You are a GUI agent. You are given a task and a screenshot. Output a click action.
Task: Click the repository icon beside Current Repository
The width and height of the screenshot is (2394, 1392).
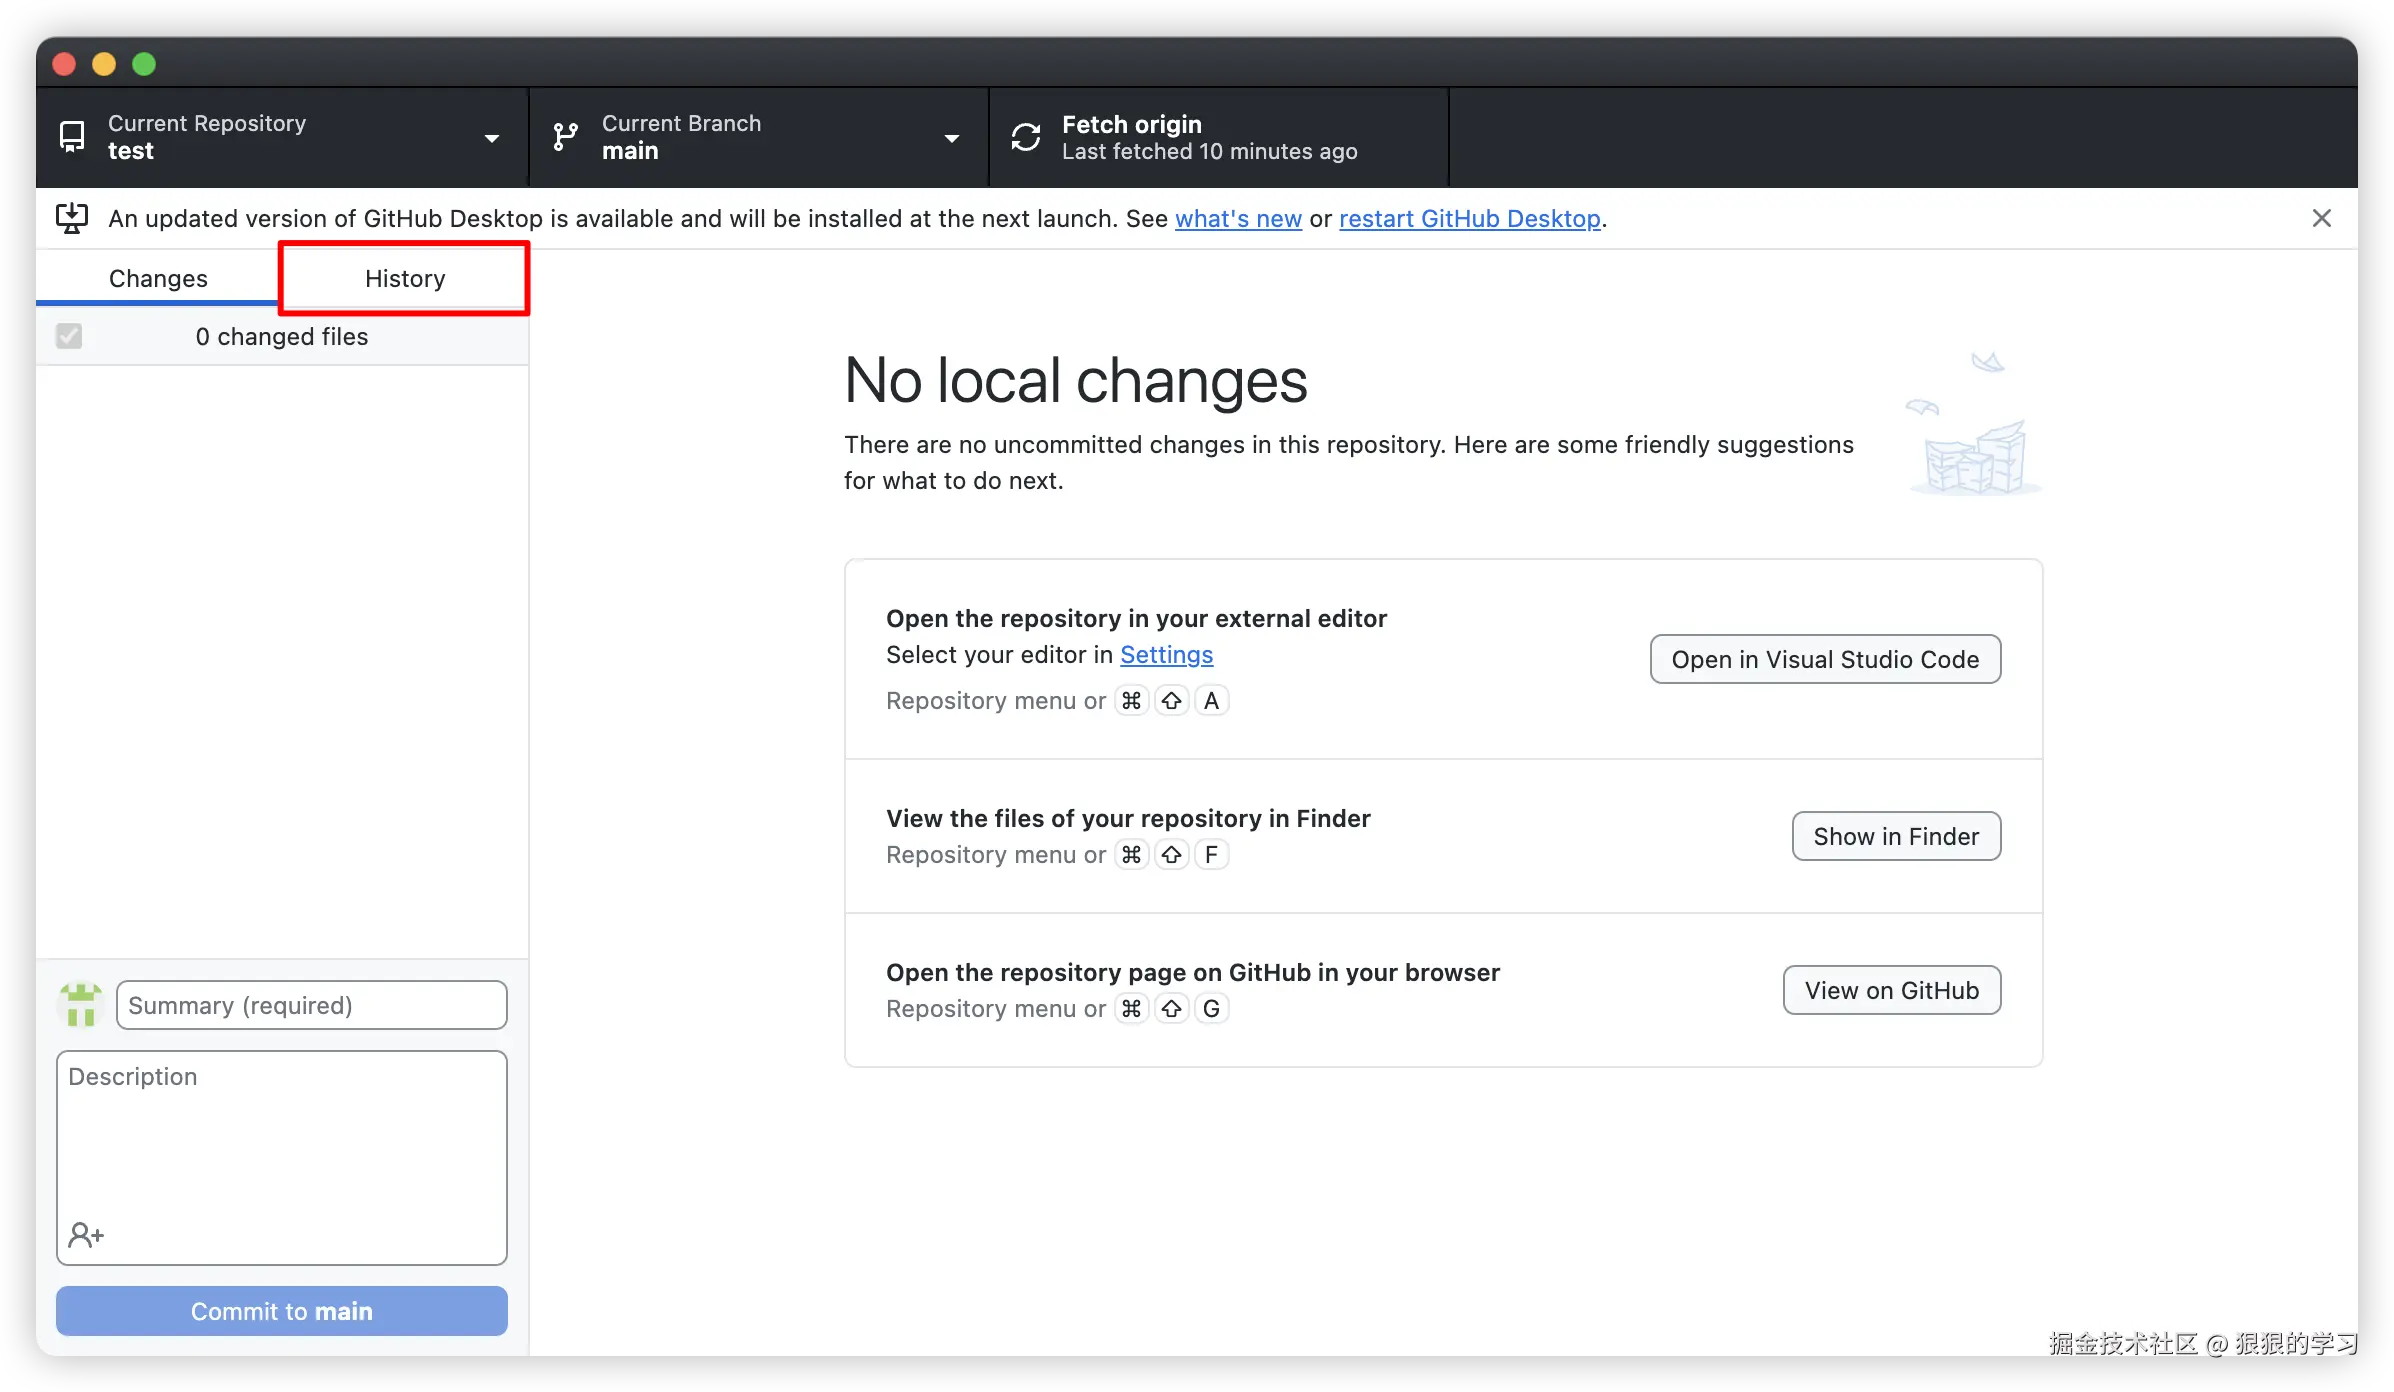coord(72,137)
